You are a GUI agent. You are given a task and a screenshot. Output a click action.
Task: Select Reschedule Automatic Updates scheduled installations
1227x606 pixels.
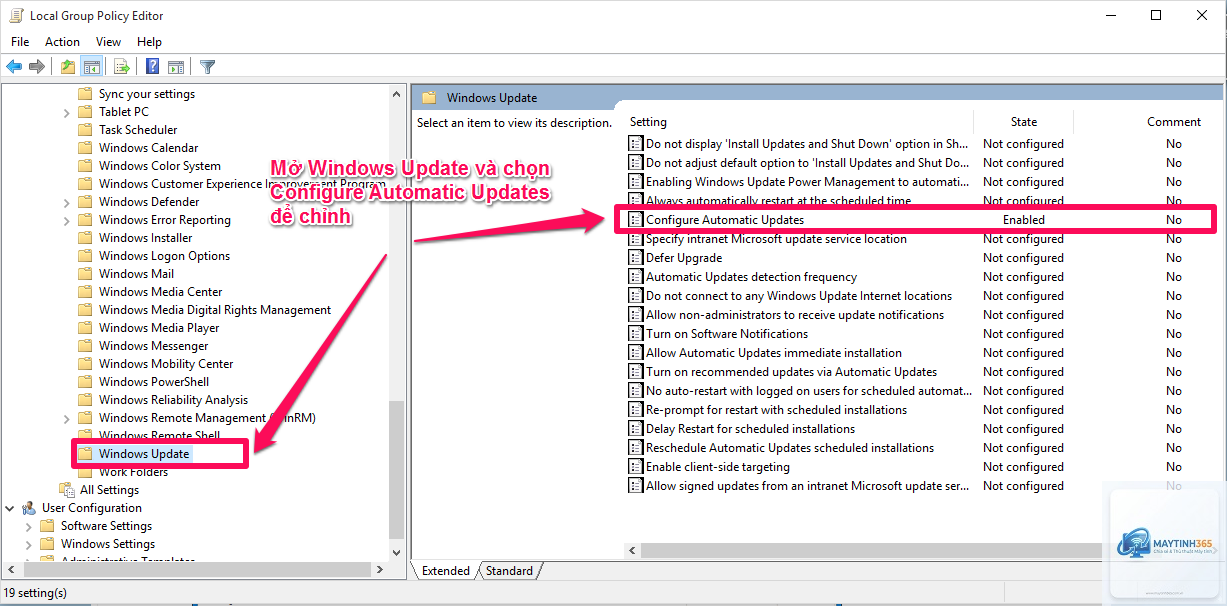click(790, 448)
